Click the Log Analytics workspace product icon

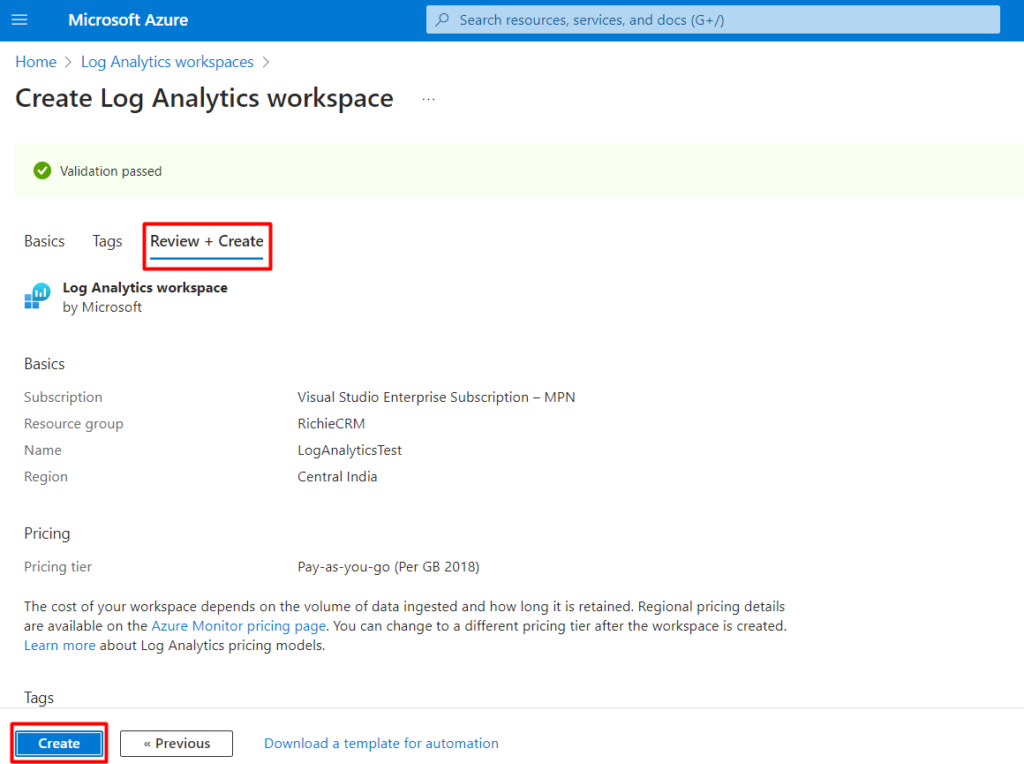pyautogui.click(x=37, y=296)
